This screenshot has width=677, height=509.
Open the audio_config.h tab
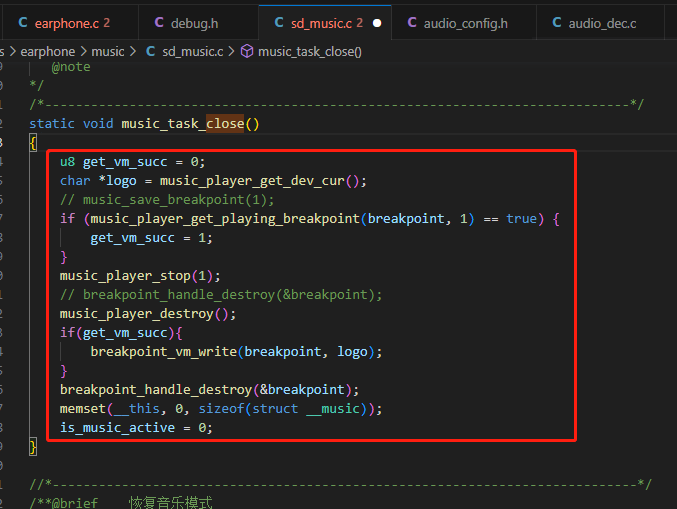pos(464,23)
